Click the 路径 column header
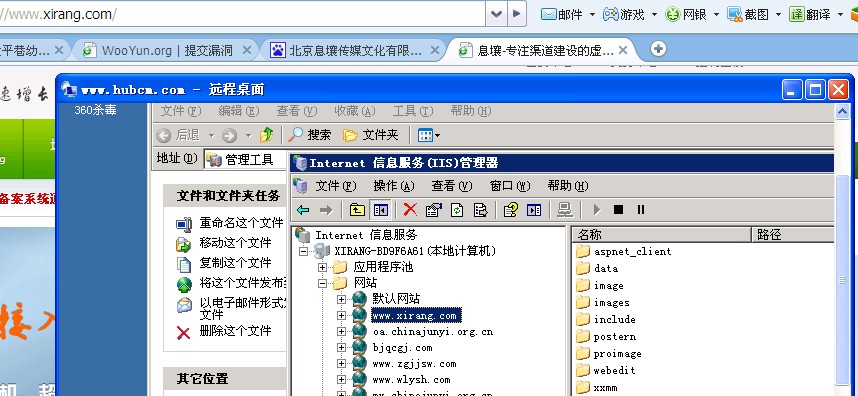This screenshot has height=396, width=858. click(792, 235)
